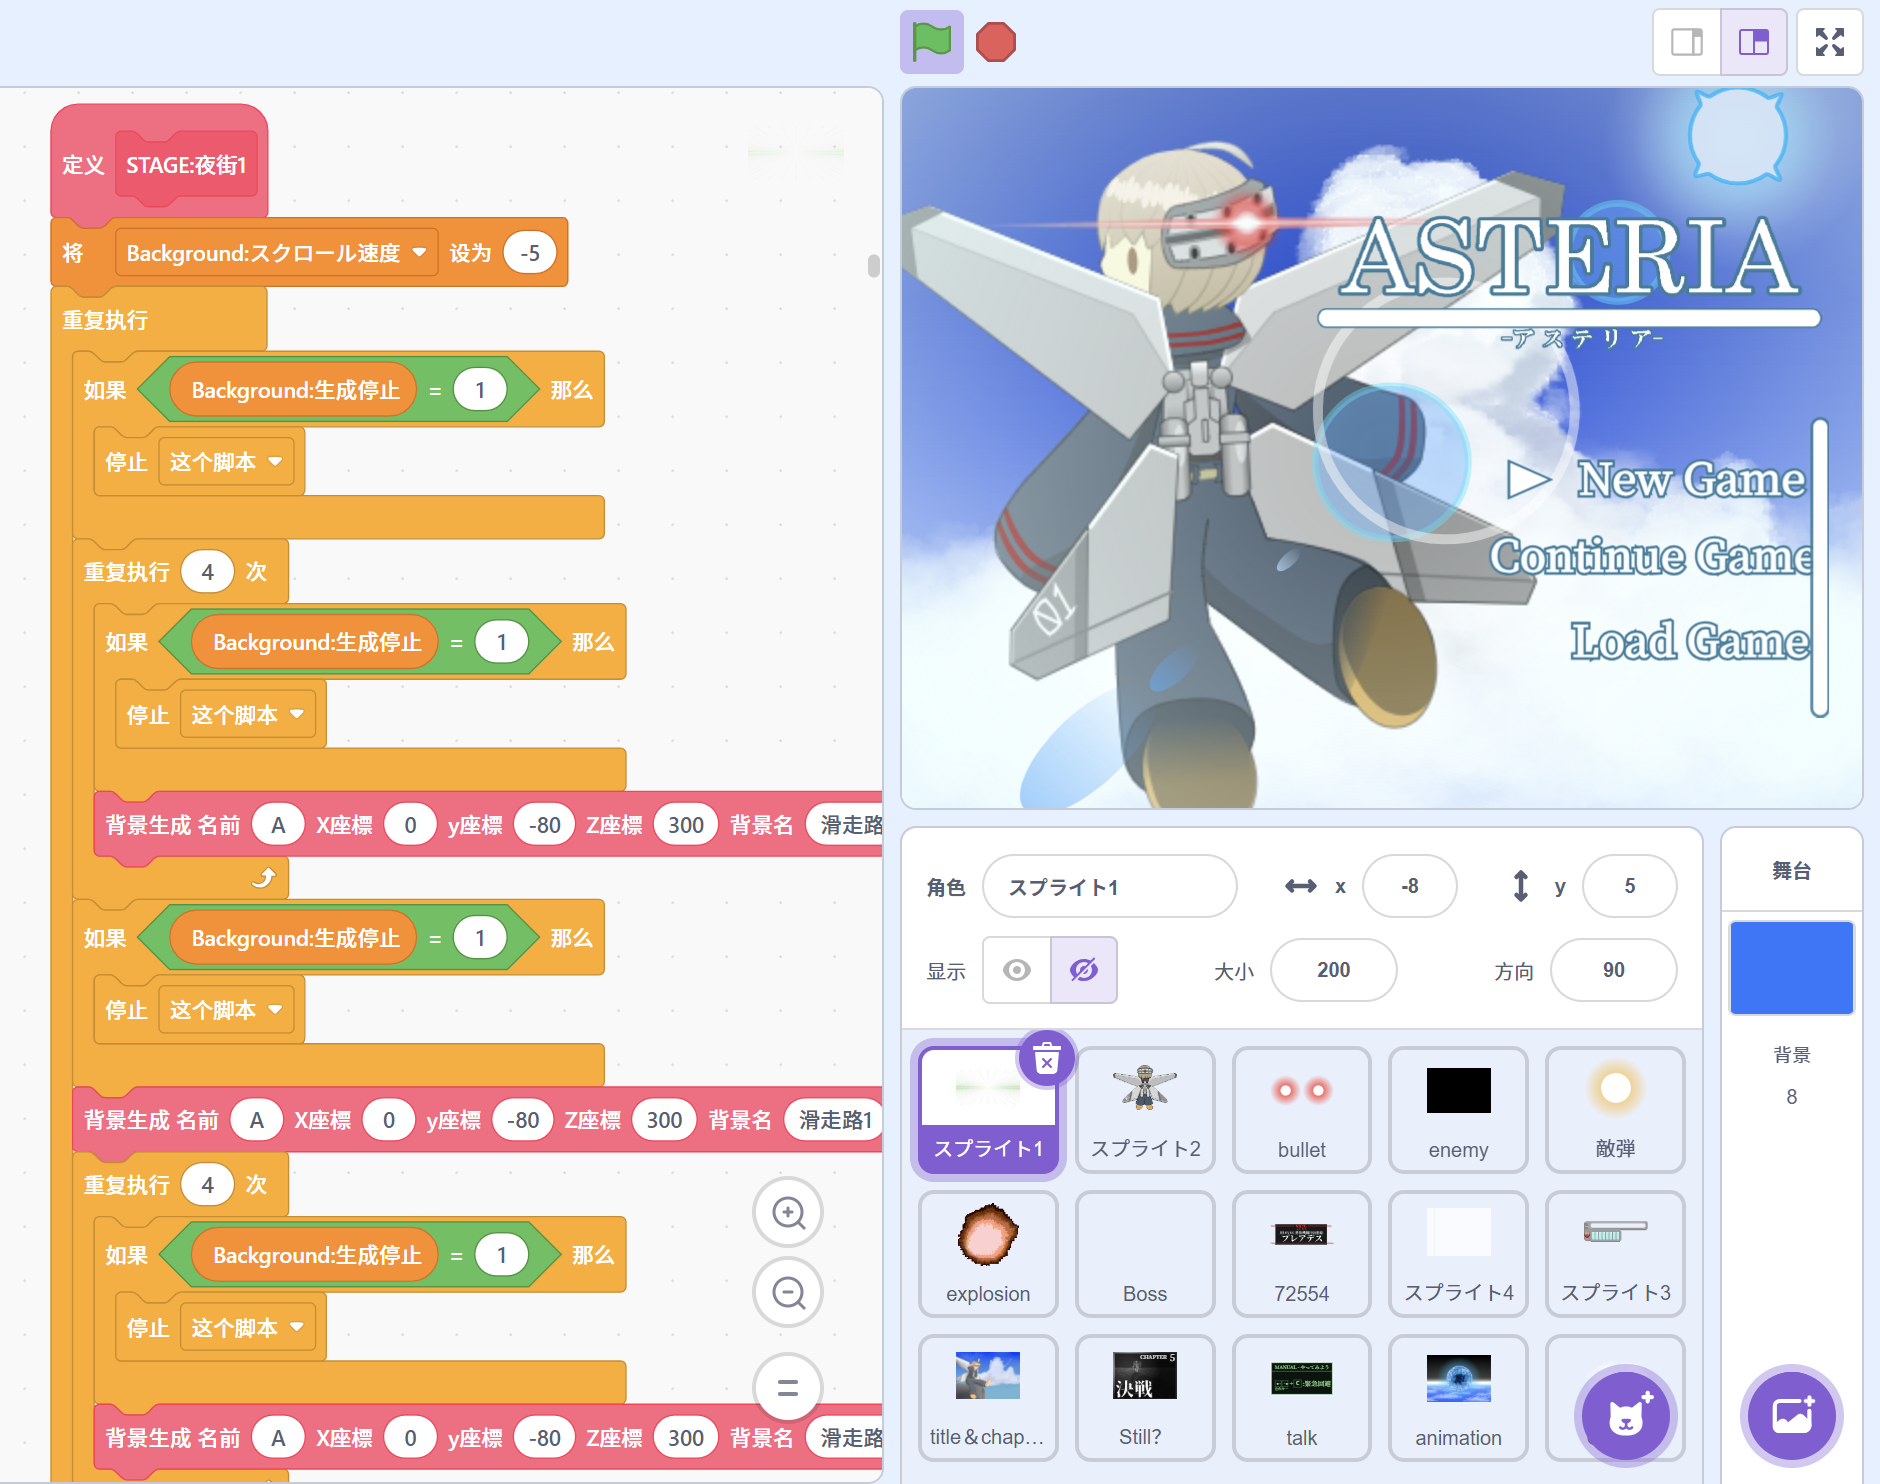Select the 72554 sprite
This screenshot has height=1484, width=1880.
1301,1253
